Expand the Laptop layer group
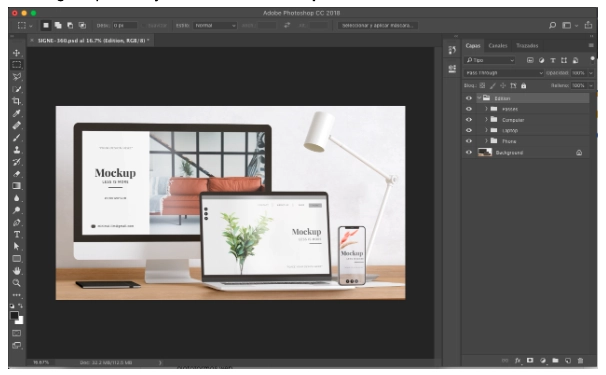This screenshot has height=375, width=606. [486, 130]
